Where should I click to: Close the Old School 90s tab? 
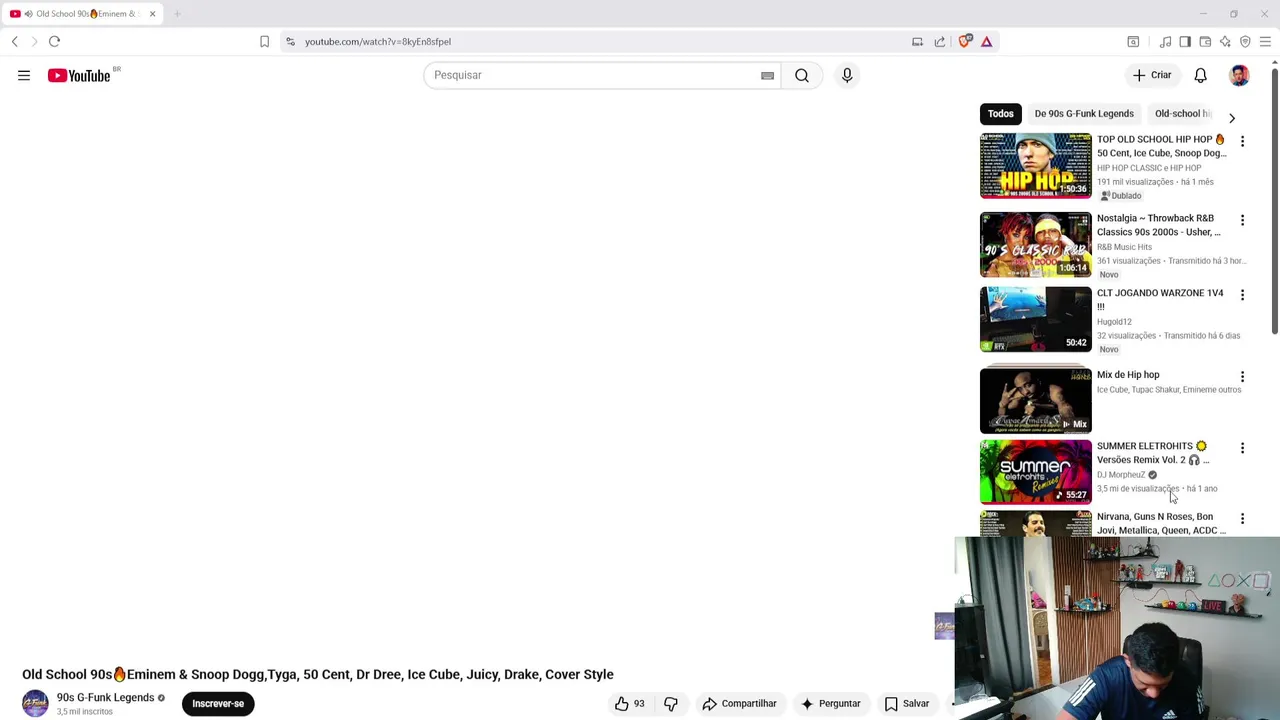point(152,14)
